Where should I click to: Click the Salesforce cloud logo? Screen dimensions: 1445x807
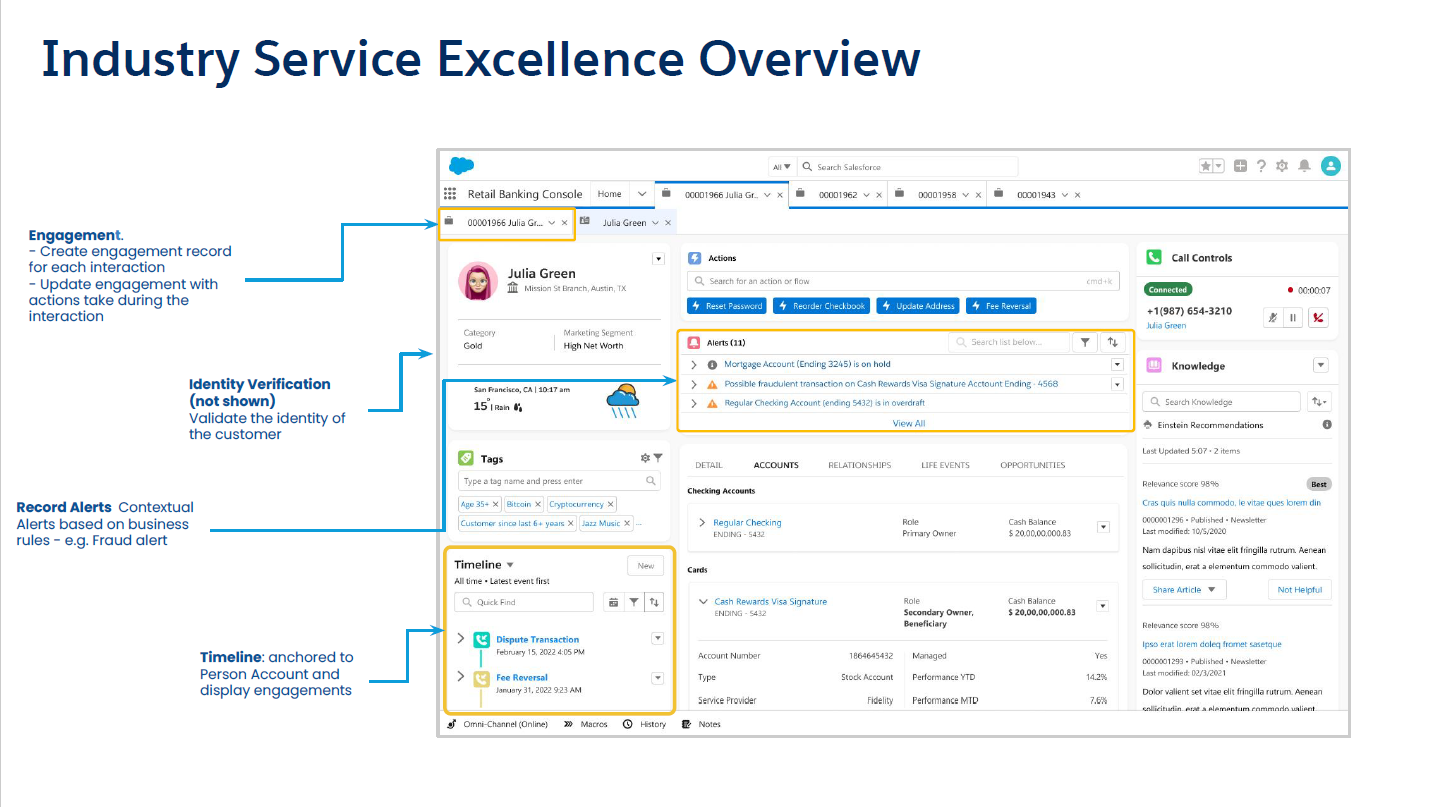pyautogui.click(x=461, y=166)
